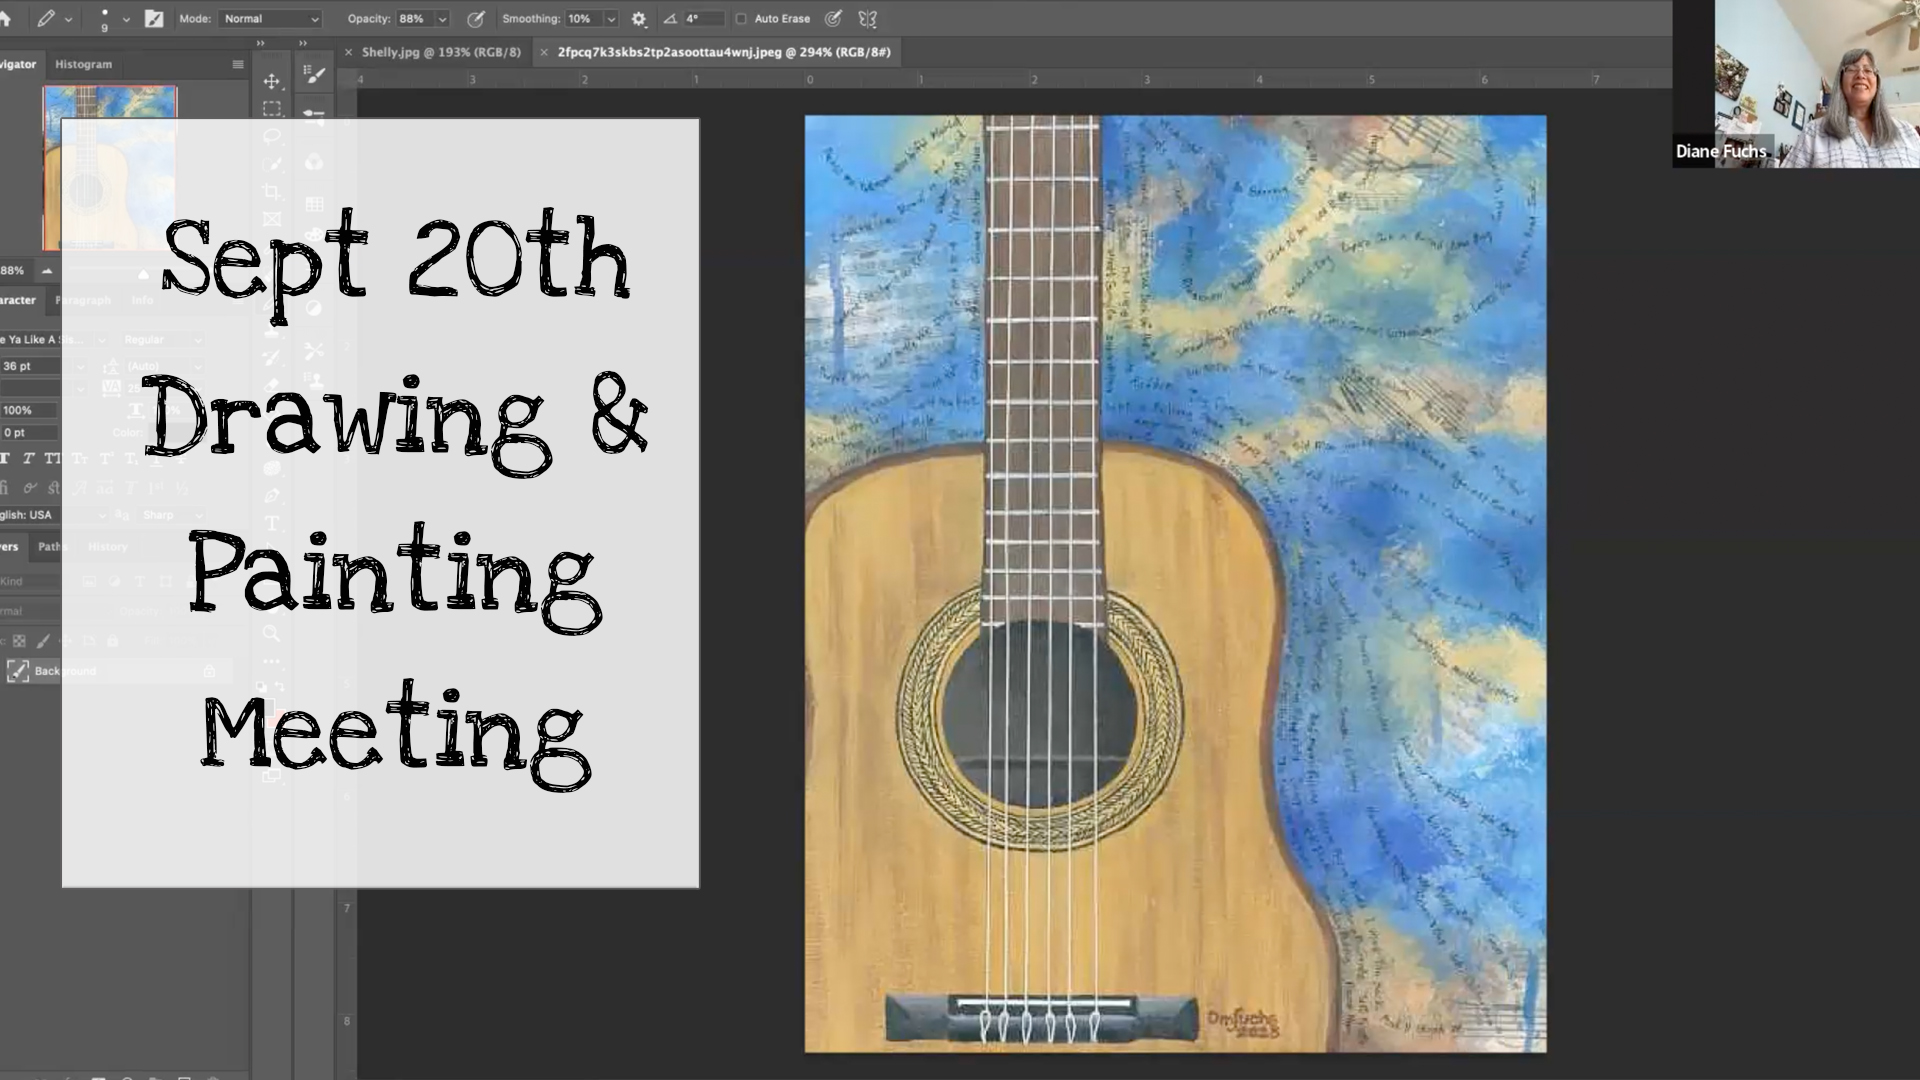Viewport: 1920px width, 1080px height.
Task: Close the Shelly.jpg document tab
Action: click(348, 52)
